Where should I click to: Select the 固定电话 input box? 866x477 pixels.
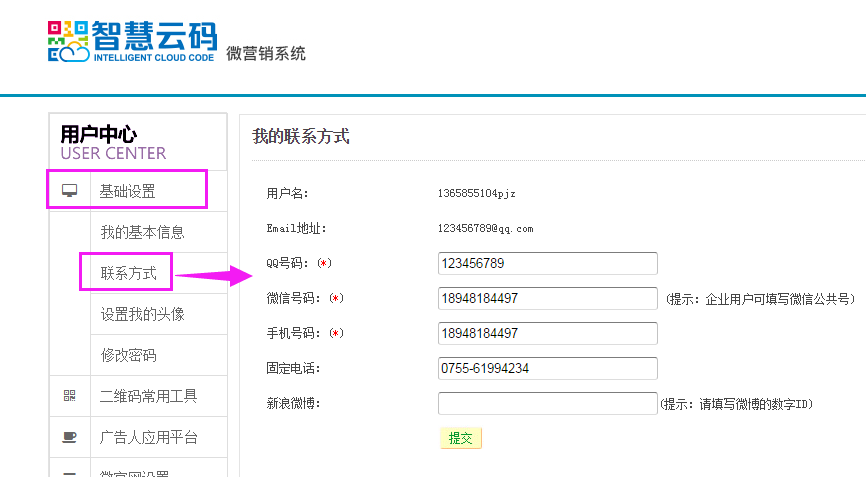point(547,368)
